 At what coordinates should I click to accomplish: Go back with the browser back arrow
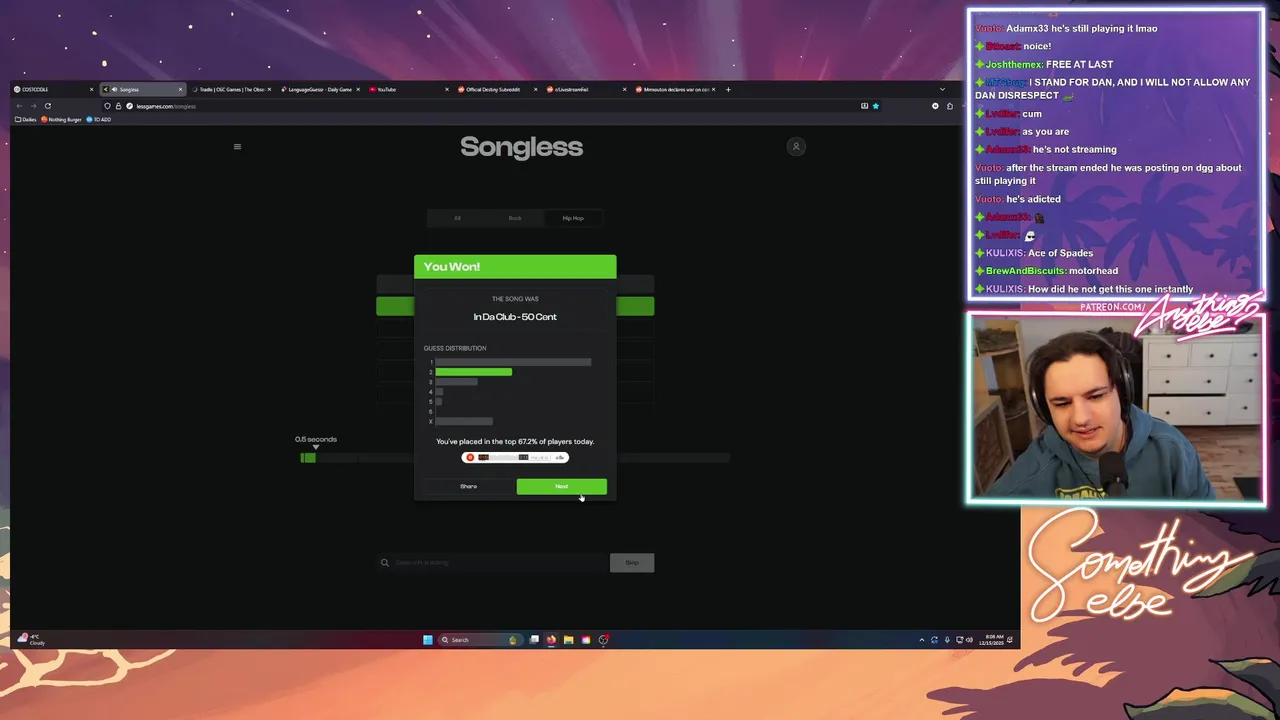pyautogui.click(x=19, y=106)
